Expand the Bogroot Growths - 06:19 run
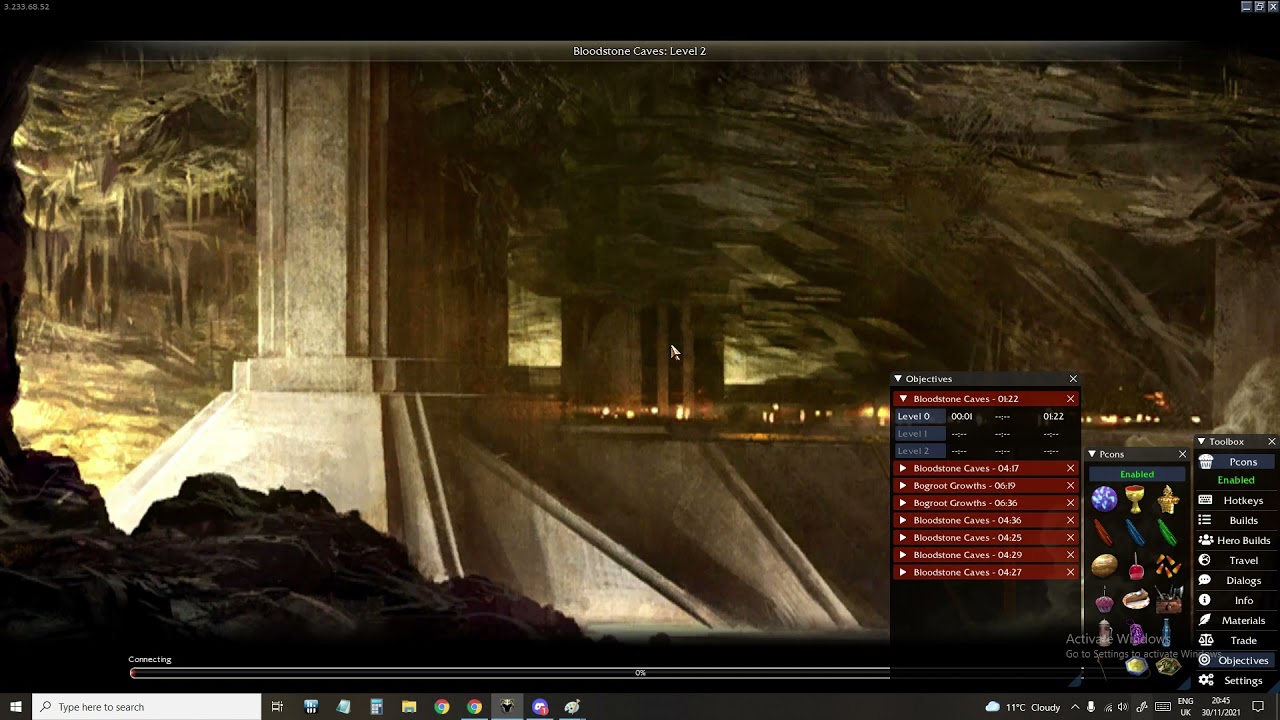Viewport: 1280px width, 720px height. (903, 486)
